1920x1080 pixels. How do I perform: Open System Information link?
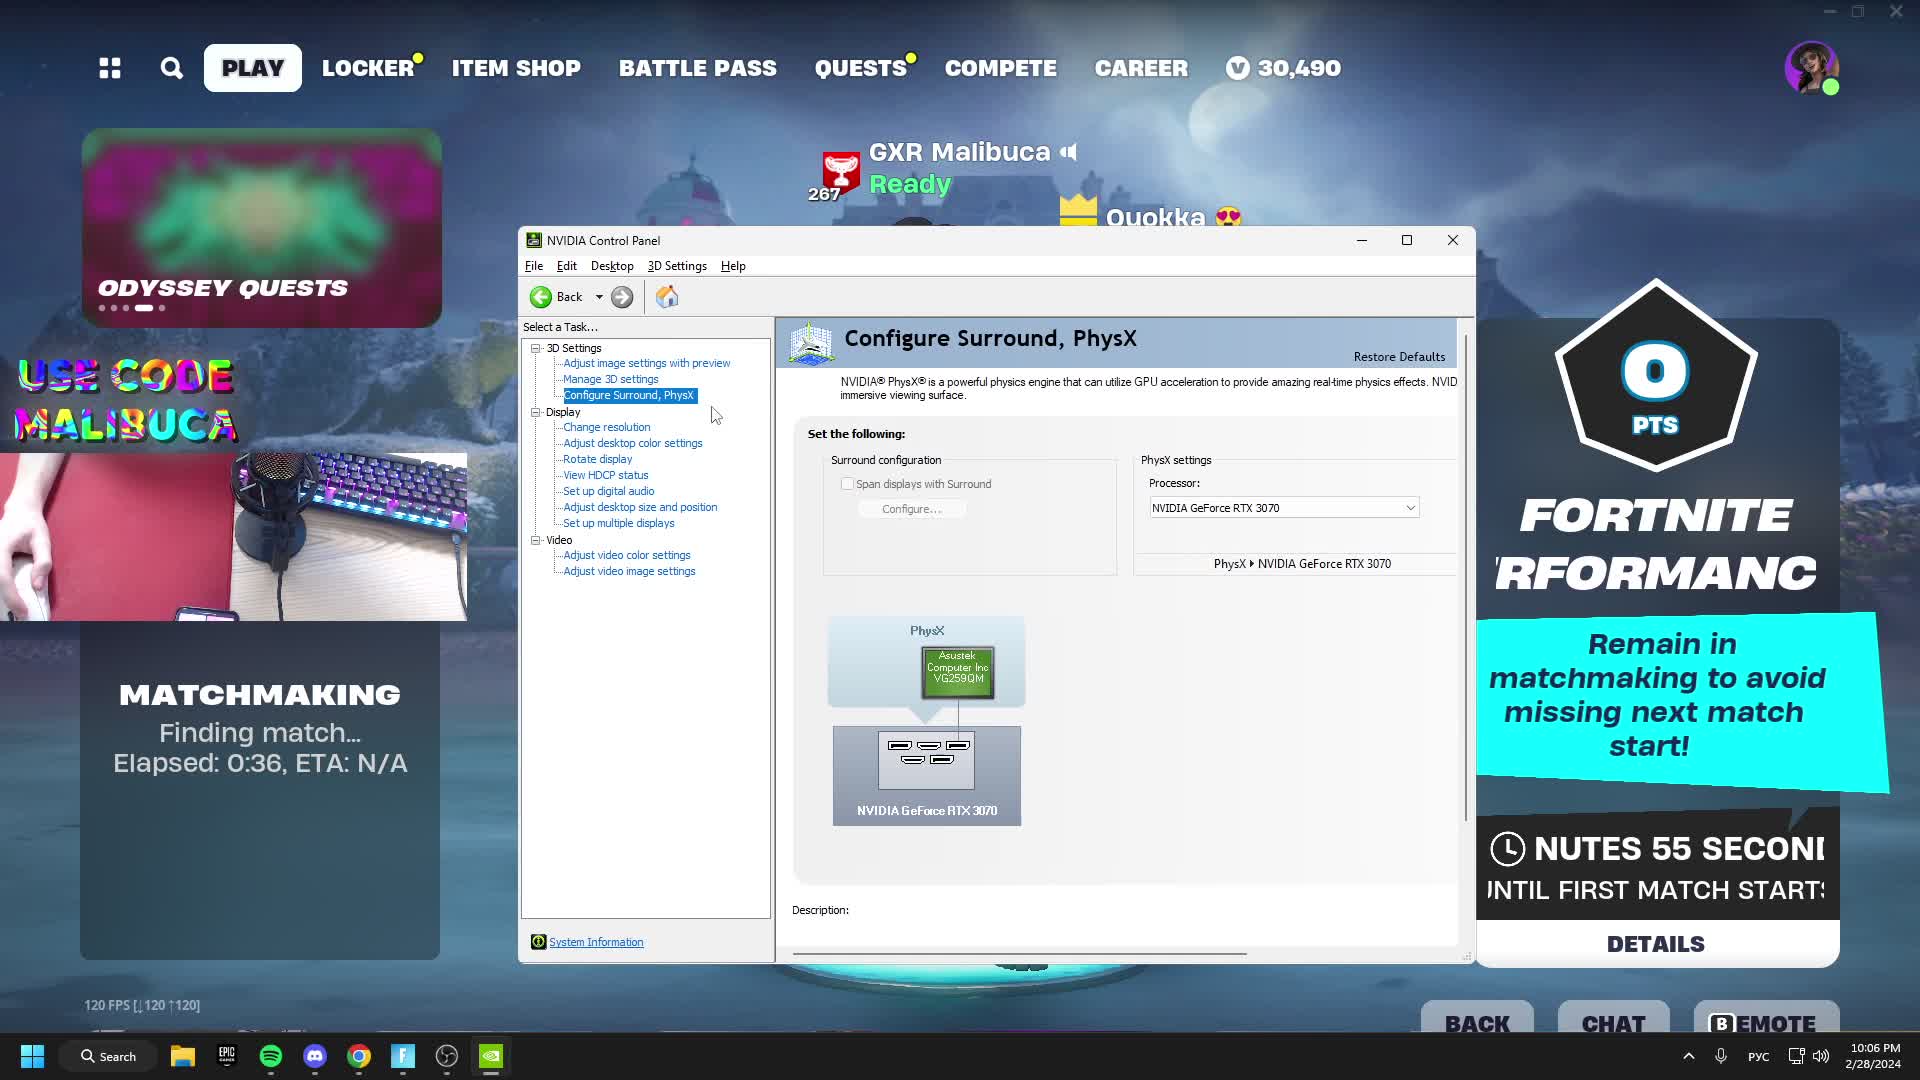(x=596, y=942)
